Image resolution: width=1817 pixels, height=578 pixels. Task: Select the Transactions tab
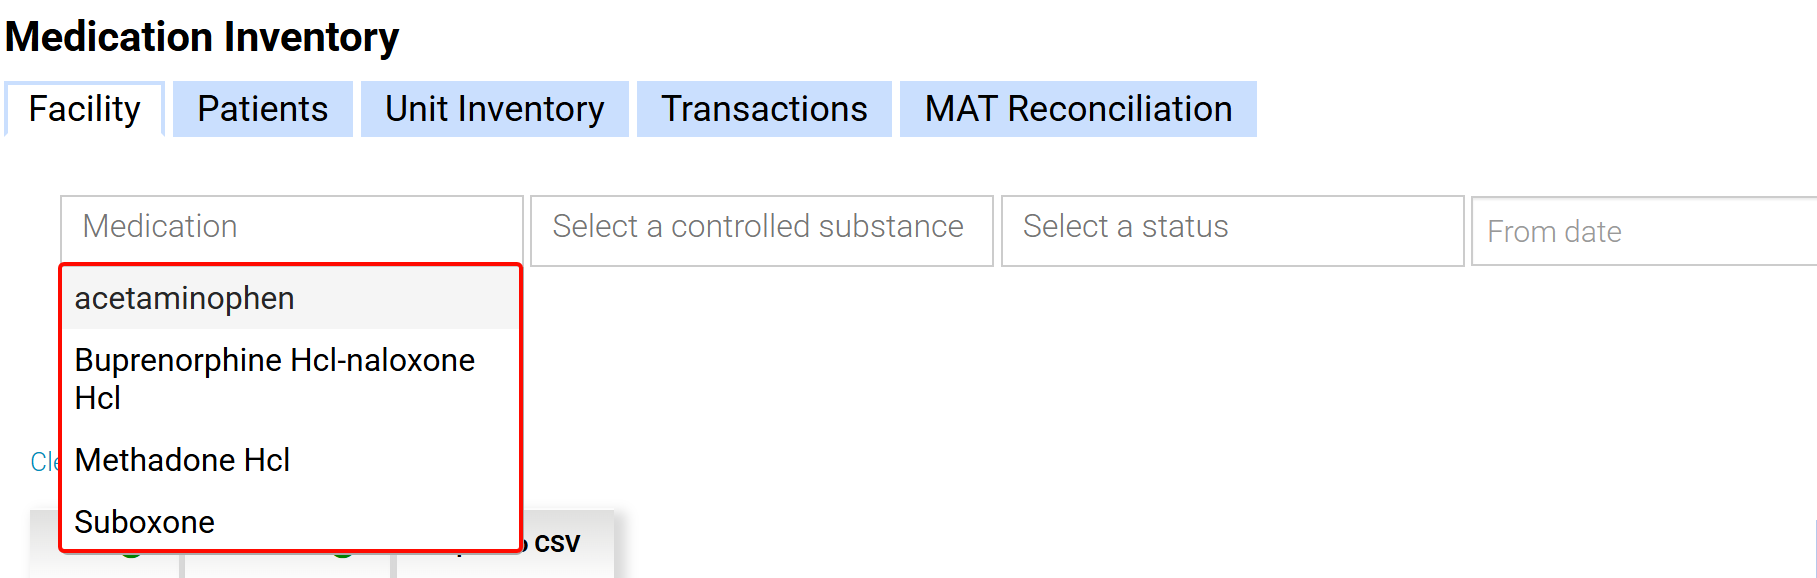click(764, 109)
